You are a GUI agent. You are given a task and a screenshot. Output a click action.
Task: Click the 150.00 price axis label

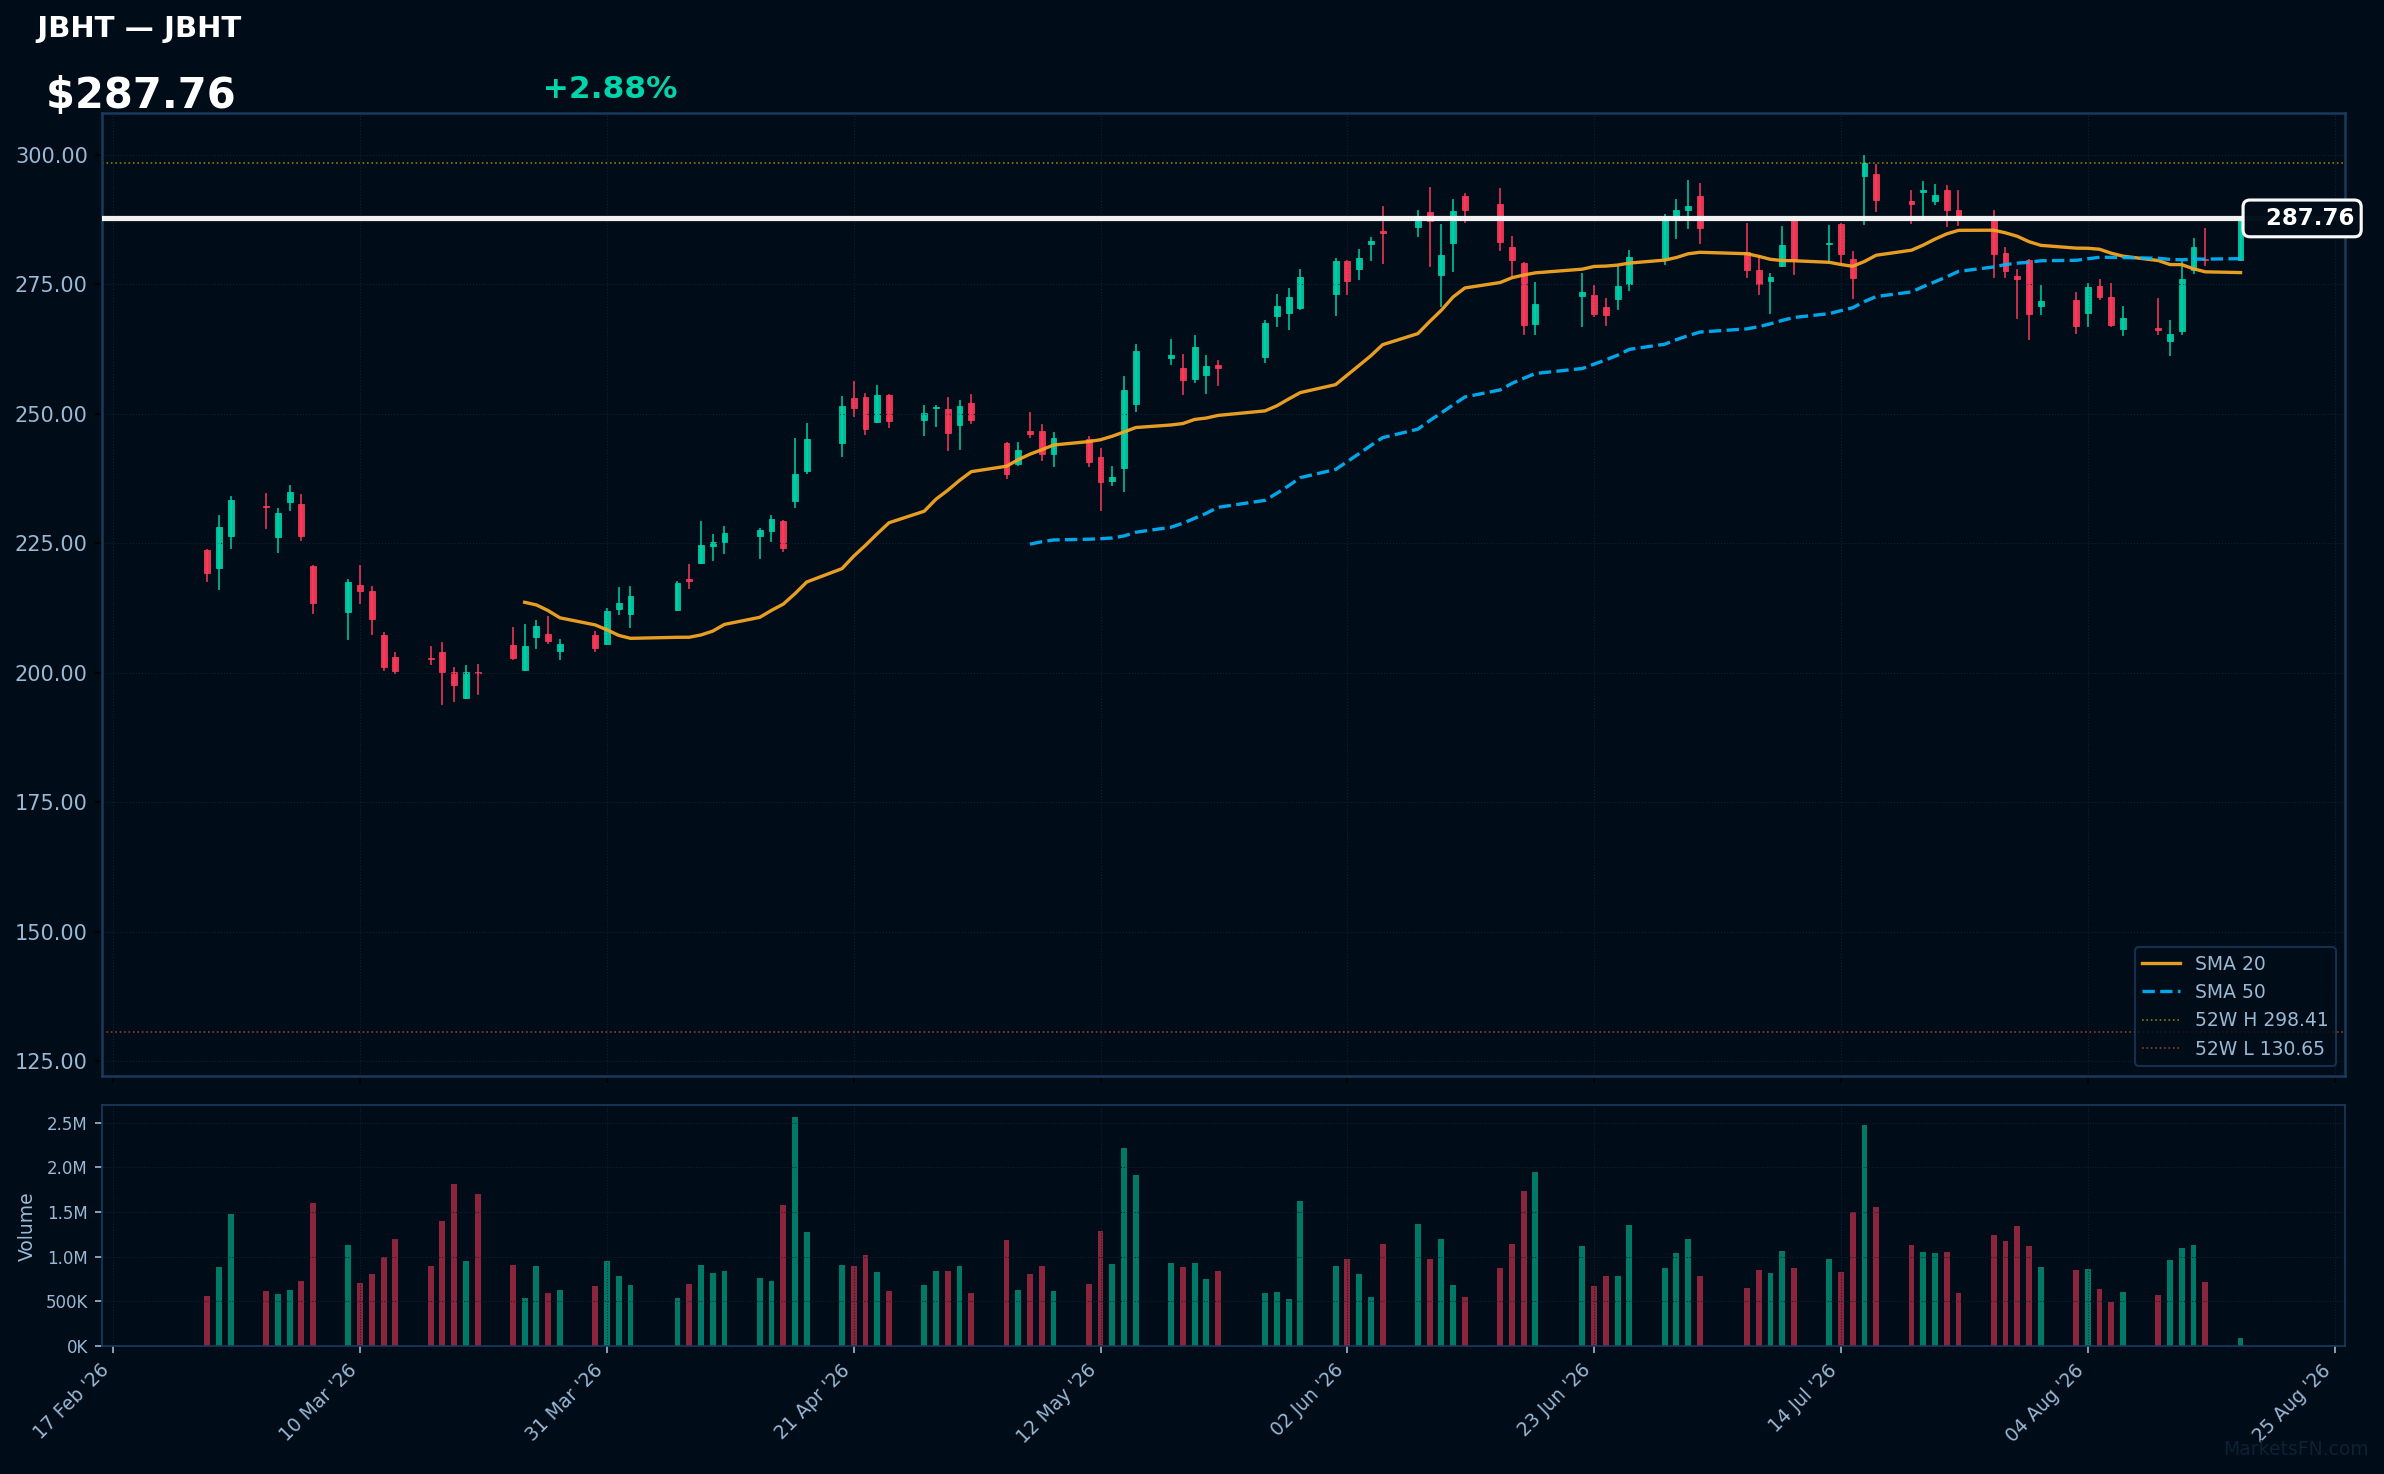(x=51, y=933)
